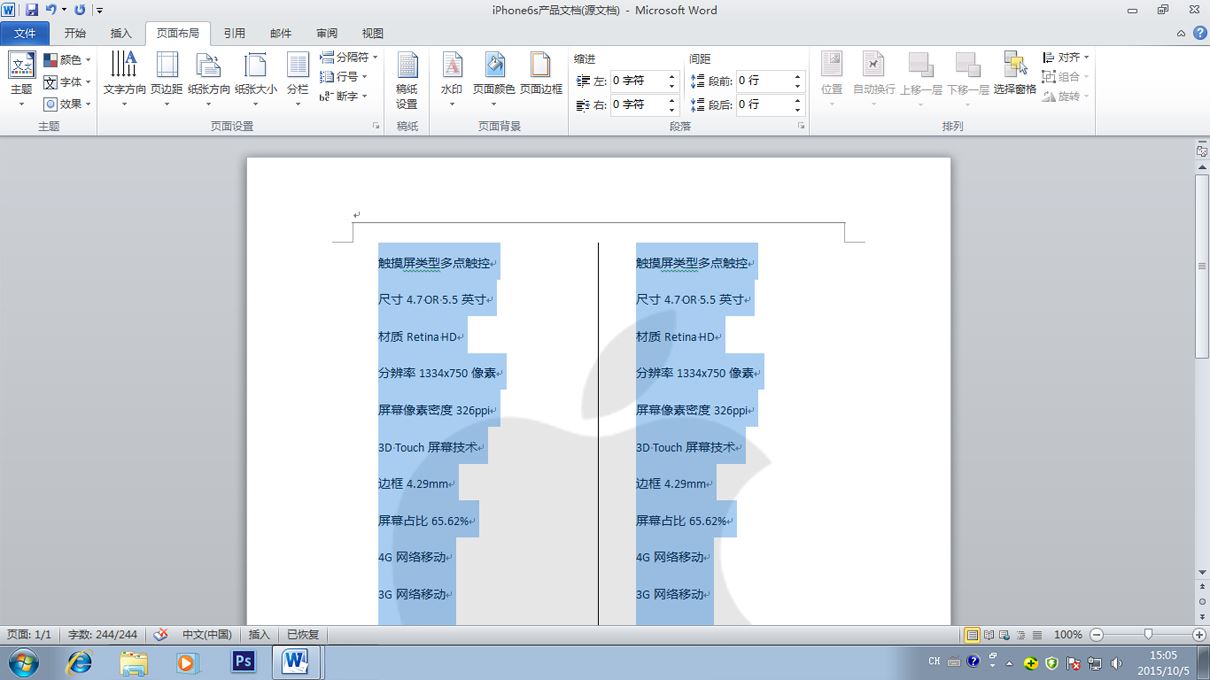Click the Windows Start button
The image size is (1210, 680).
click(x=23, y=662)
